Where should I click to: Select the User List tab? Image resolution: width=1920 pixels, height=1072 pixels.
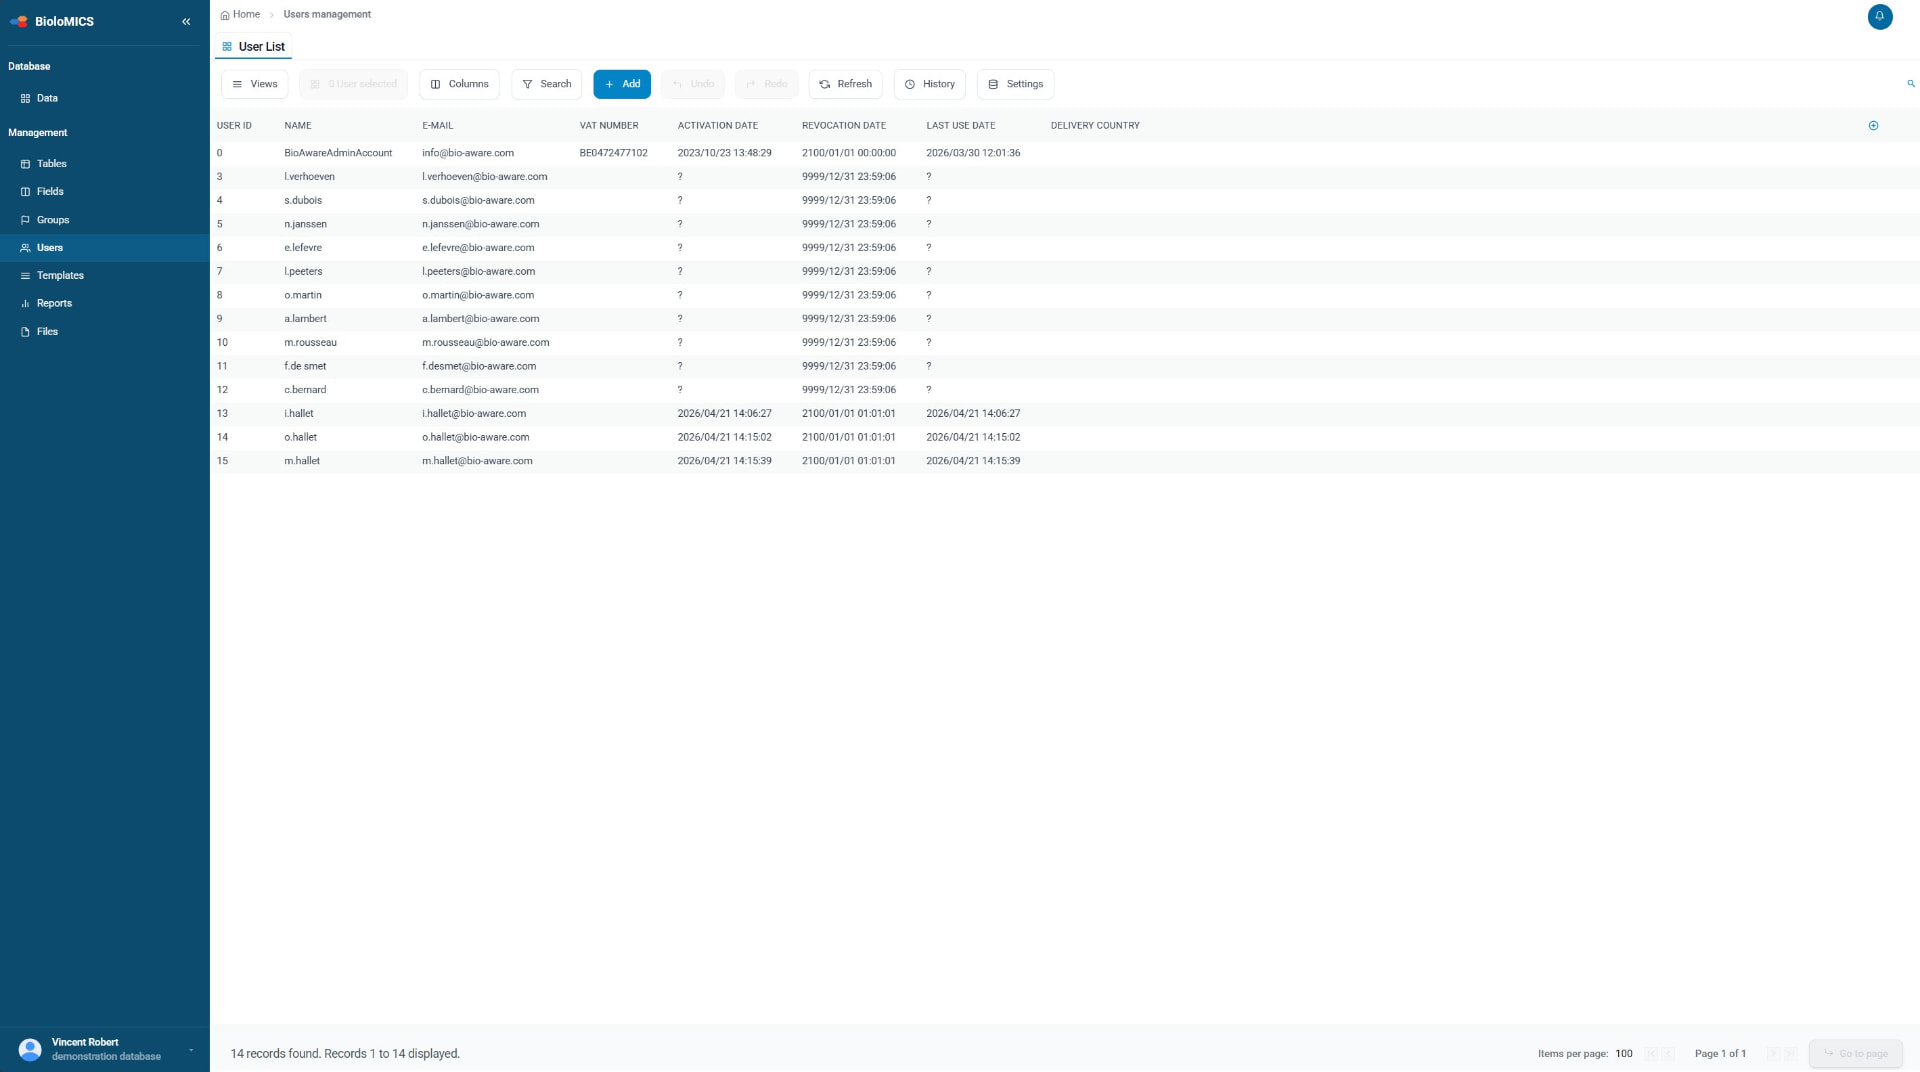point(253,46)
